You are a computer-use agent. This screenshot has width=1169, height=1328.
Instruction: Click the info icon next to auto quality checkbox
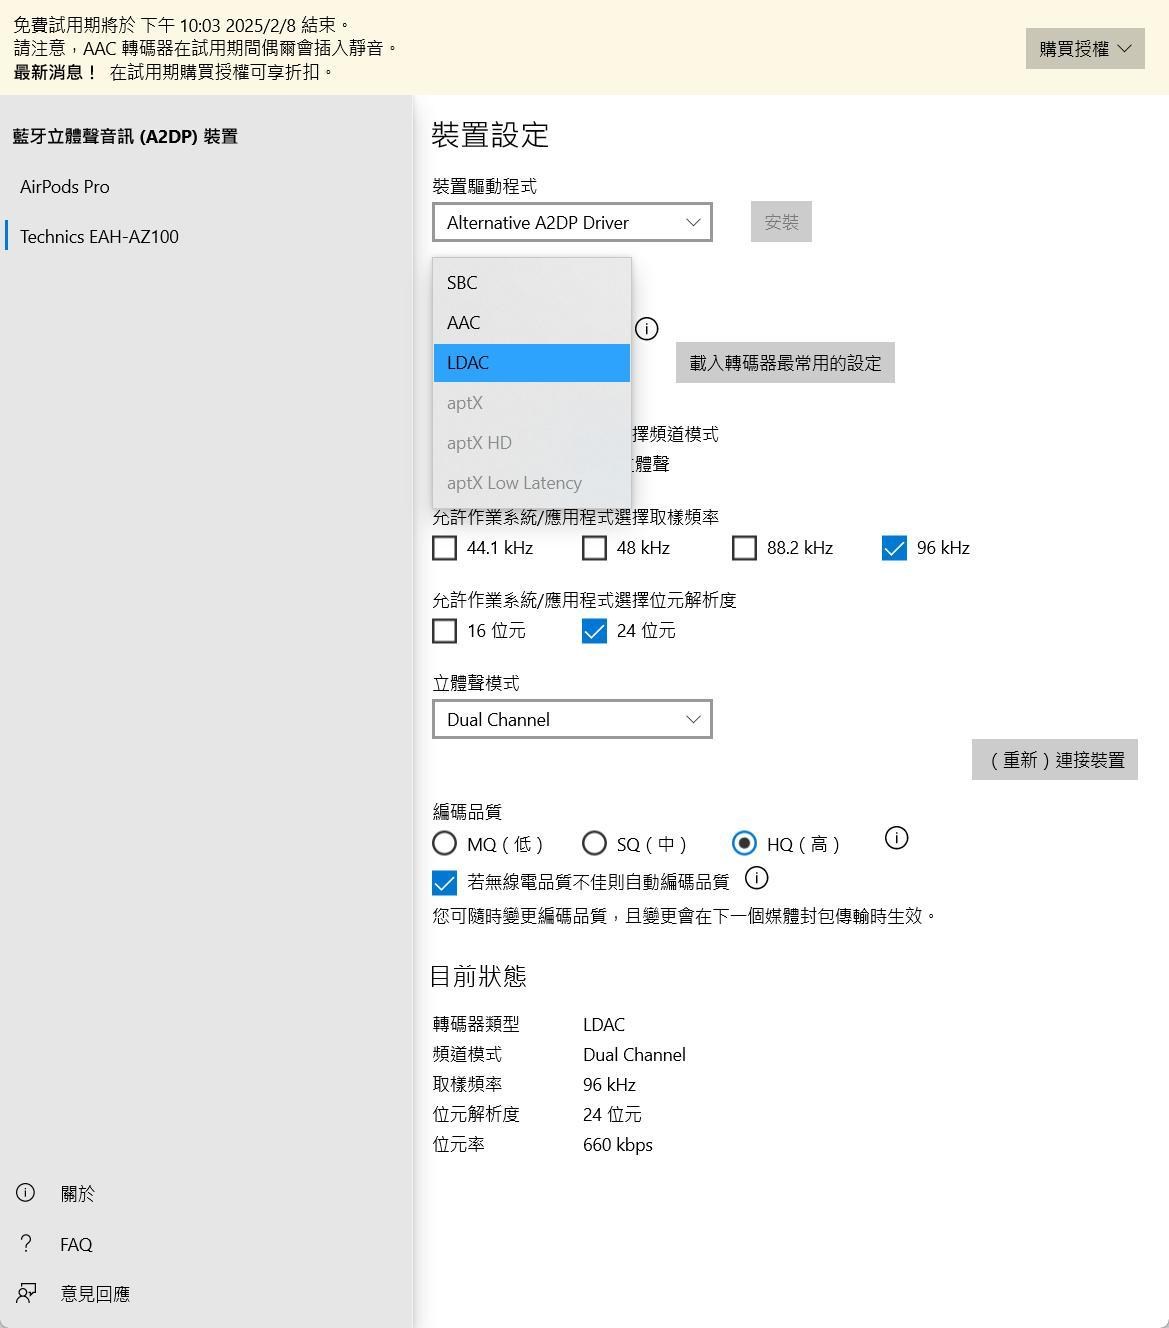pyautogui.click(x=757, y=878)
